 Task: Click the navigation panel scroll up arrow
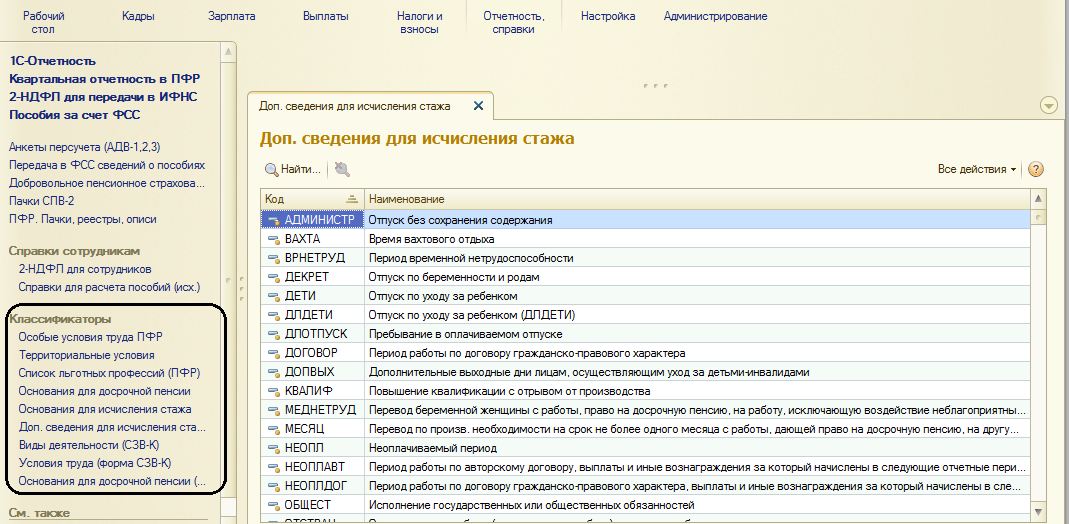tap(229, 52)
